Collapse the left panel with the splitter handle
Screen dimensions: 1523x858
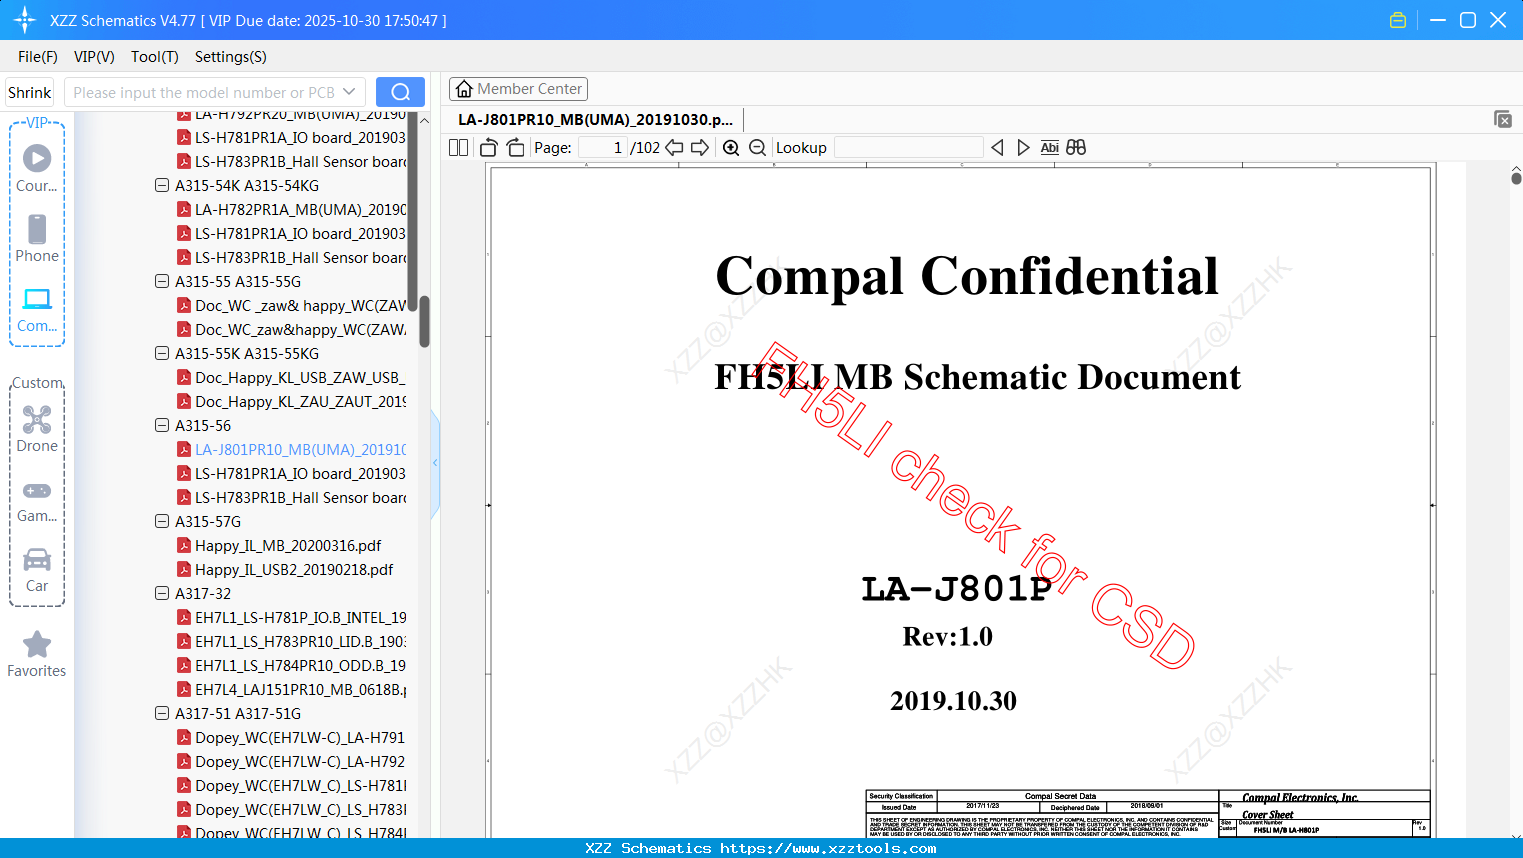pyautogui.click(x=435, y=462)
